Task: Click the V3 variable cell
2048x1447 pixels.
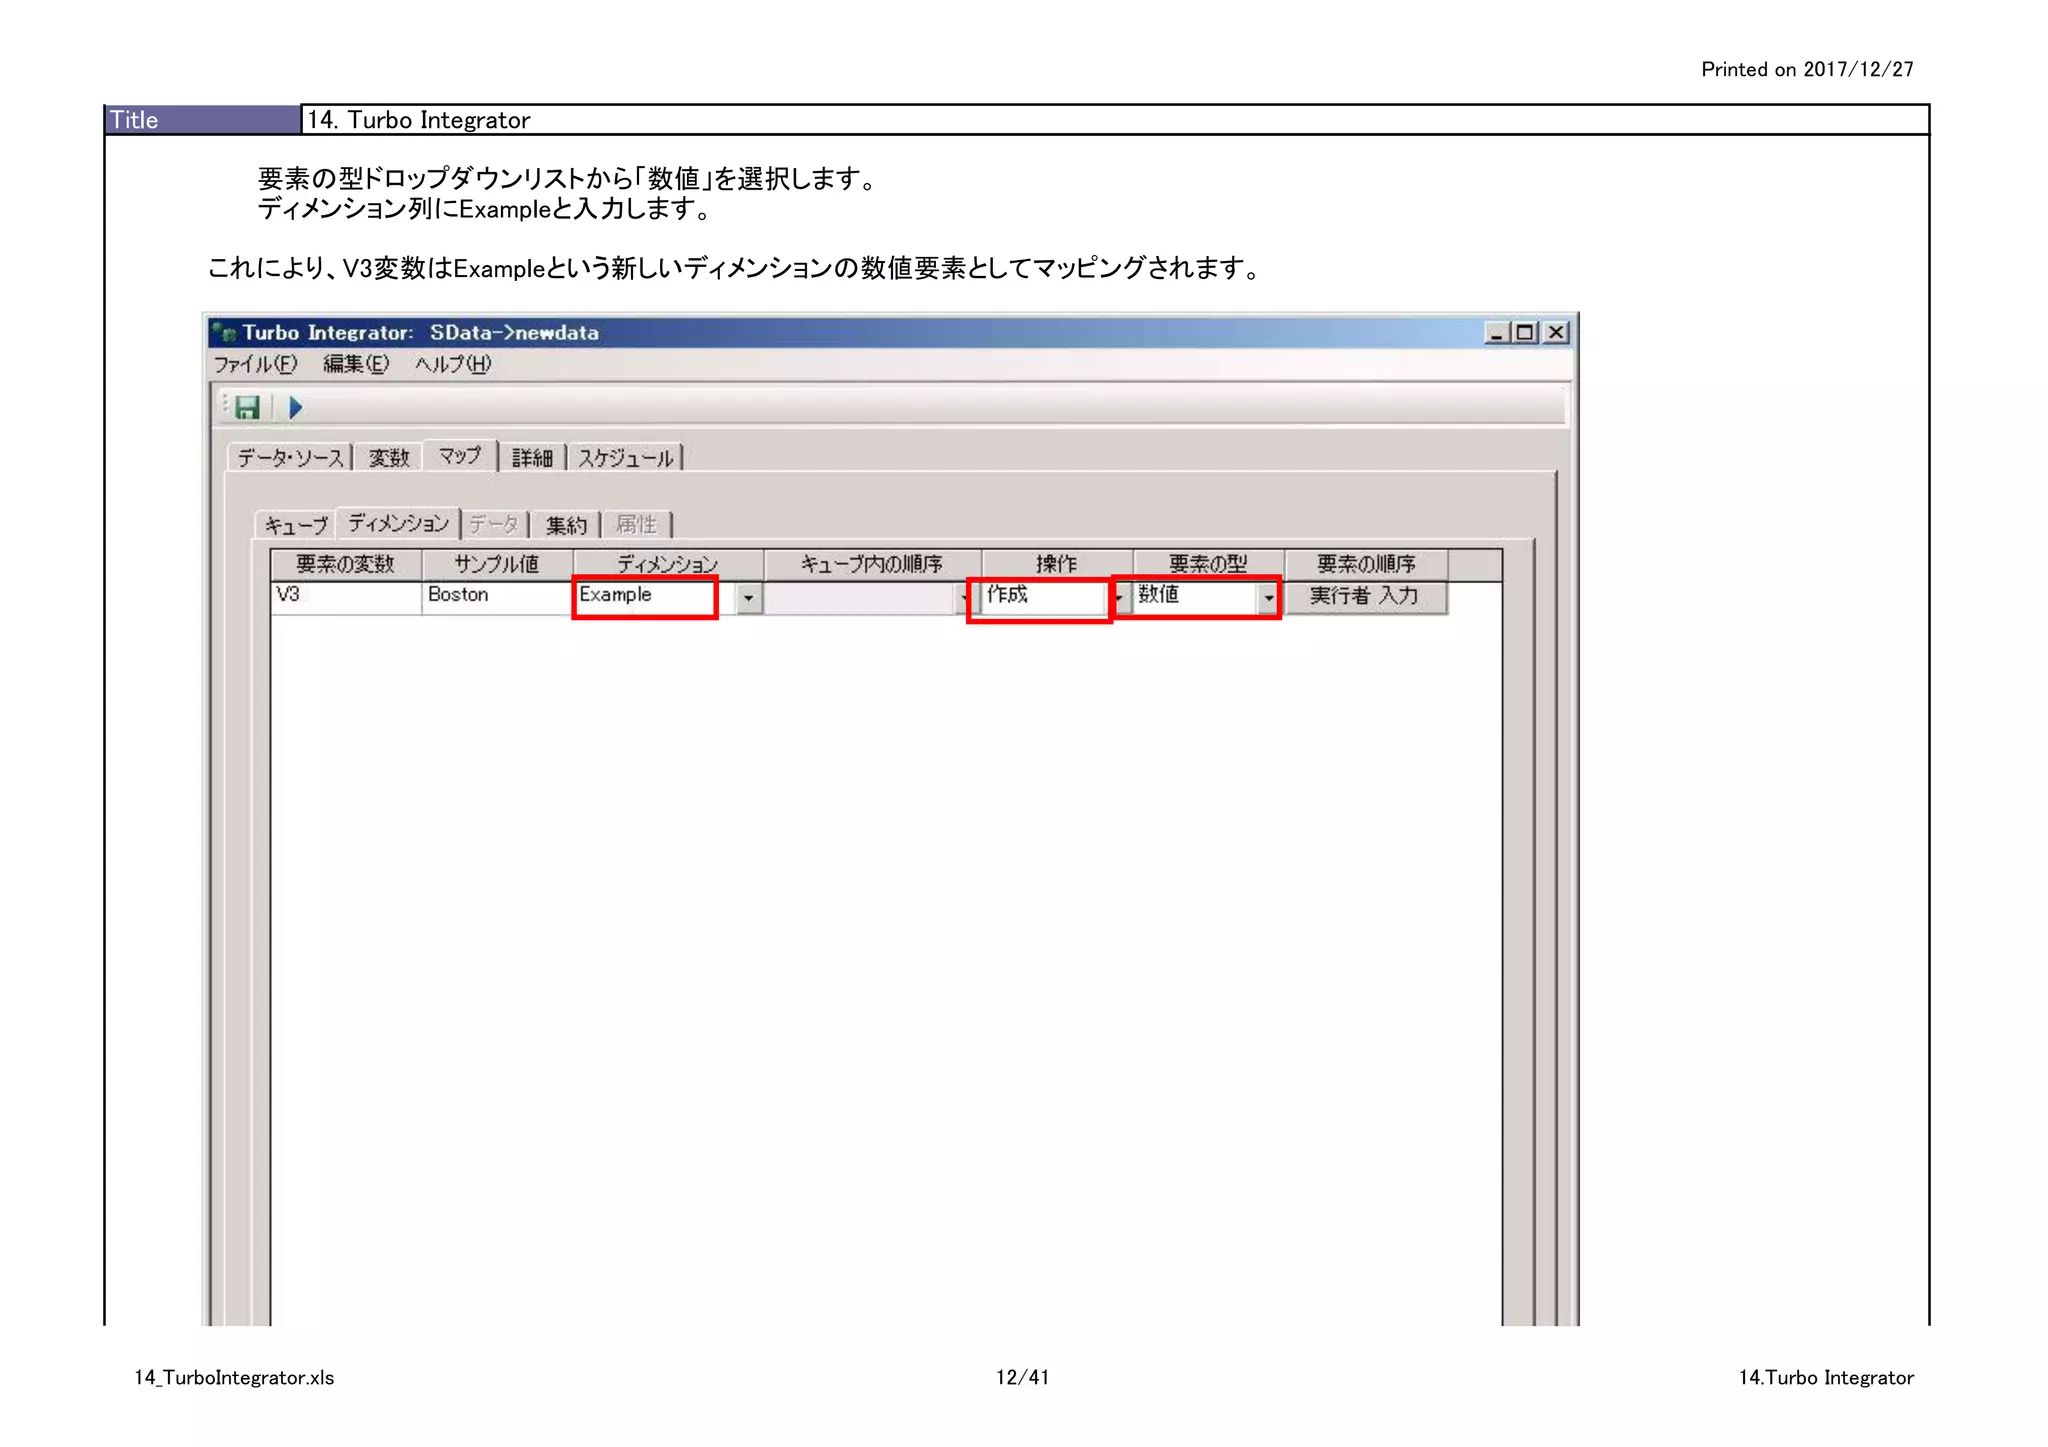Action: pyautogui.click(x=346, y=596)
